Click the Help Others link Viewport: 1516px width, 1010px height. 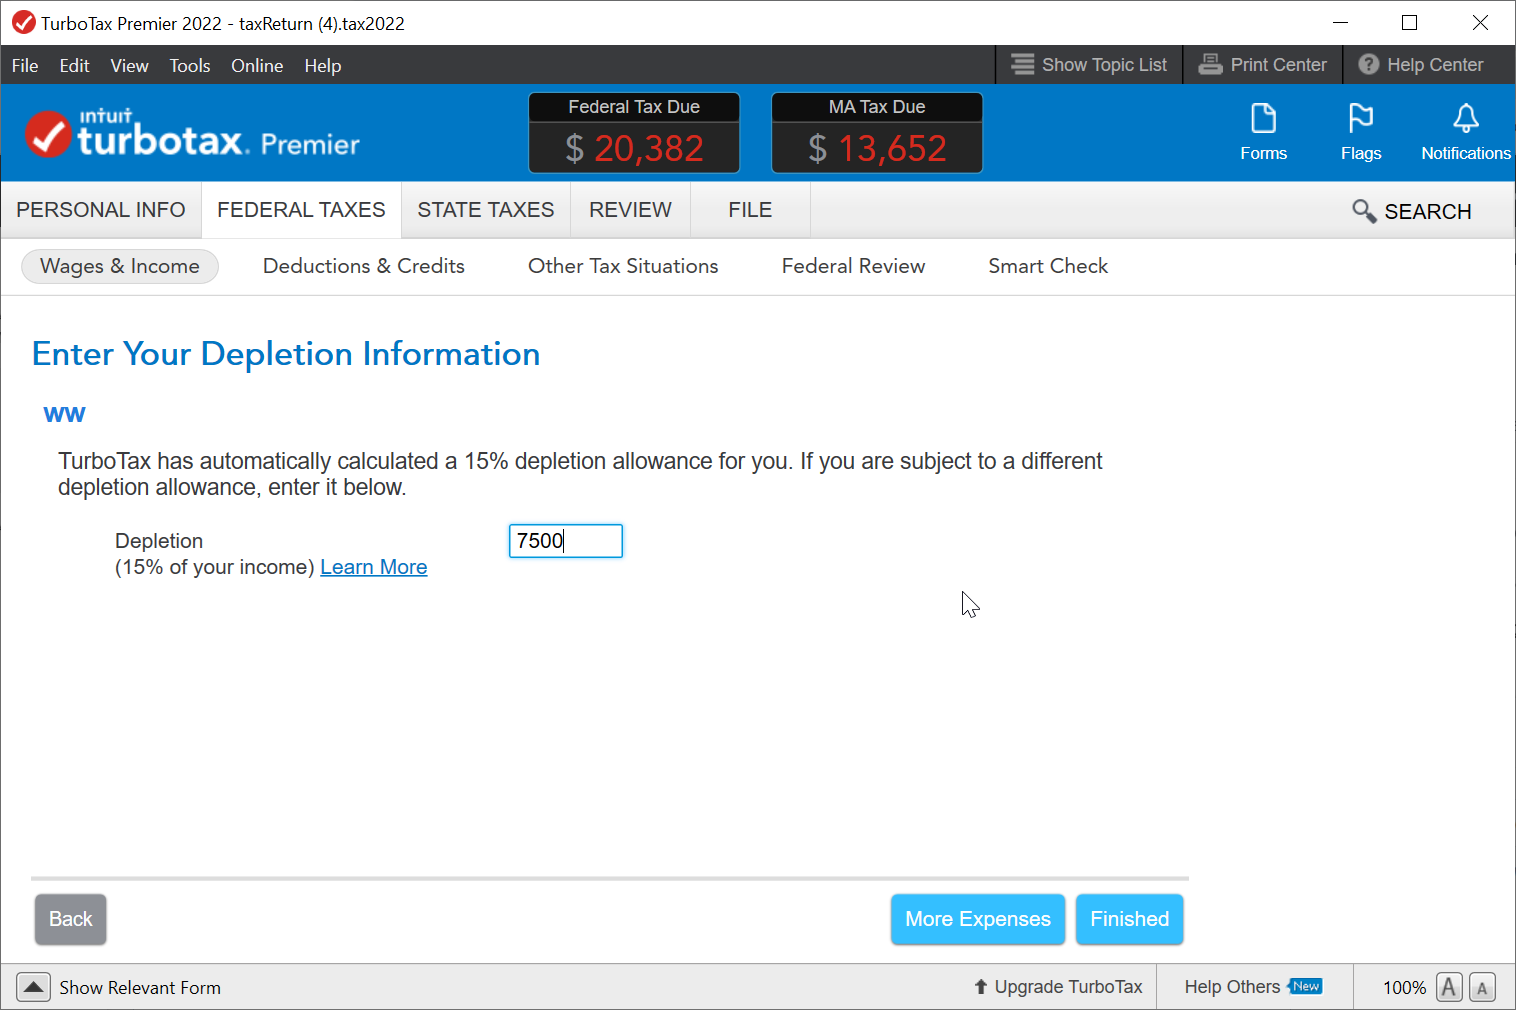click(x=1232, y=987)
